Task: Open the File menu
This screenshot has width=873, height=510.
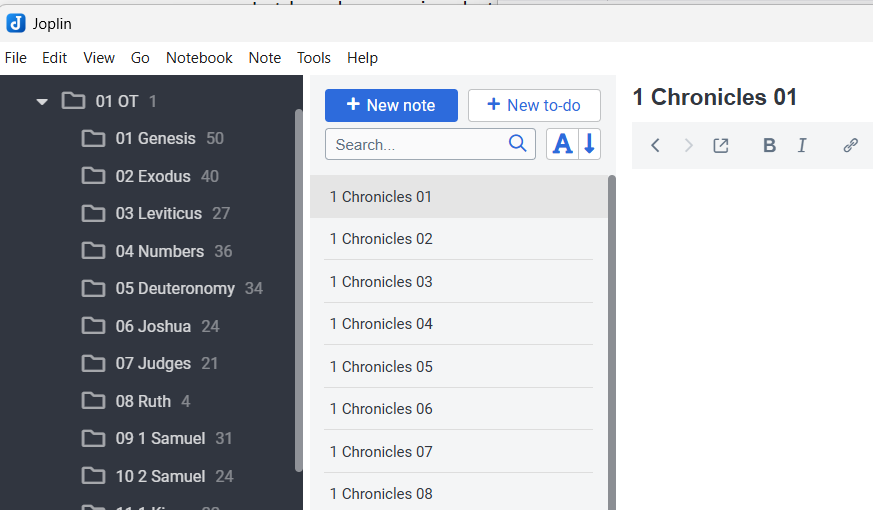Action: coord(16,58)
